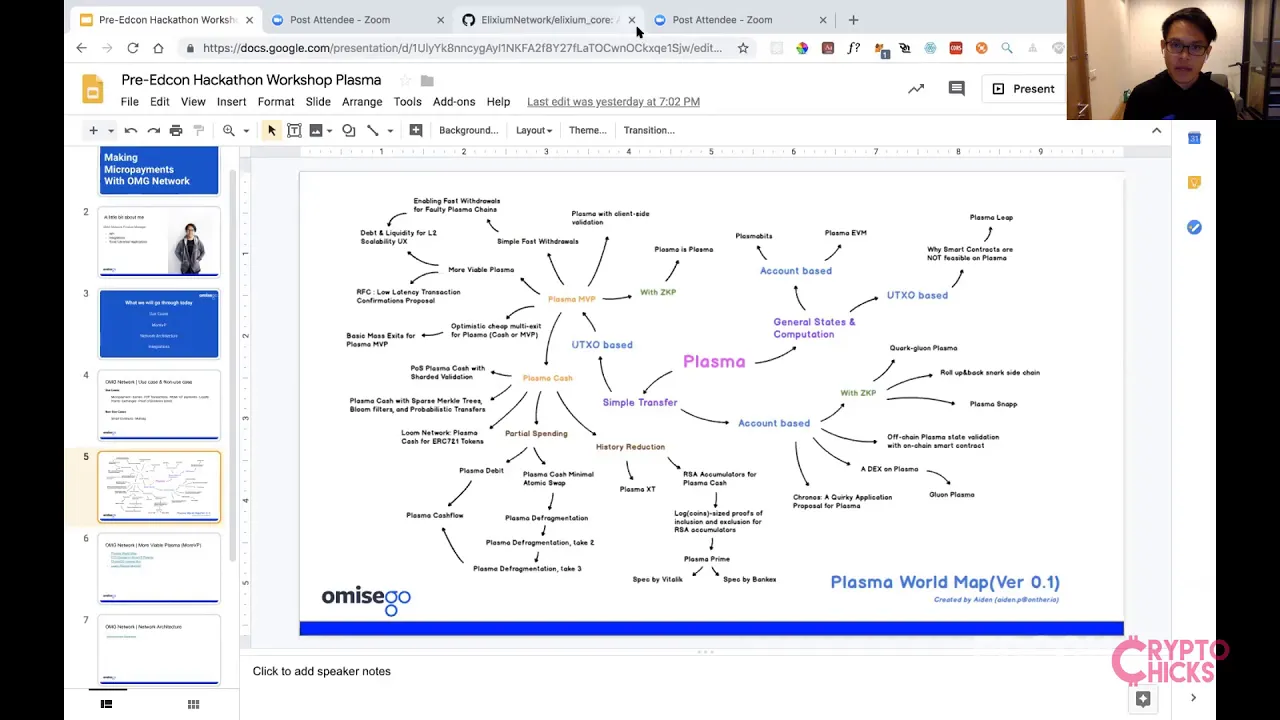Start slideshow with Present button
The width and height of the screenshot is (1280, 720).
tap(1023, 89)
